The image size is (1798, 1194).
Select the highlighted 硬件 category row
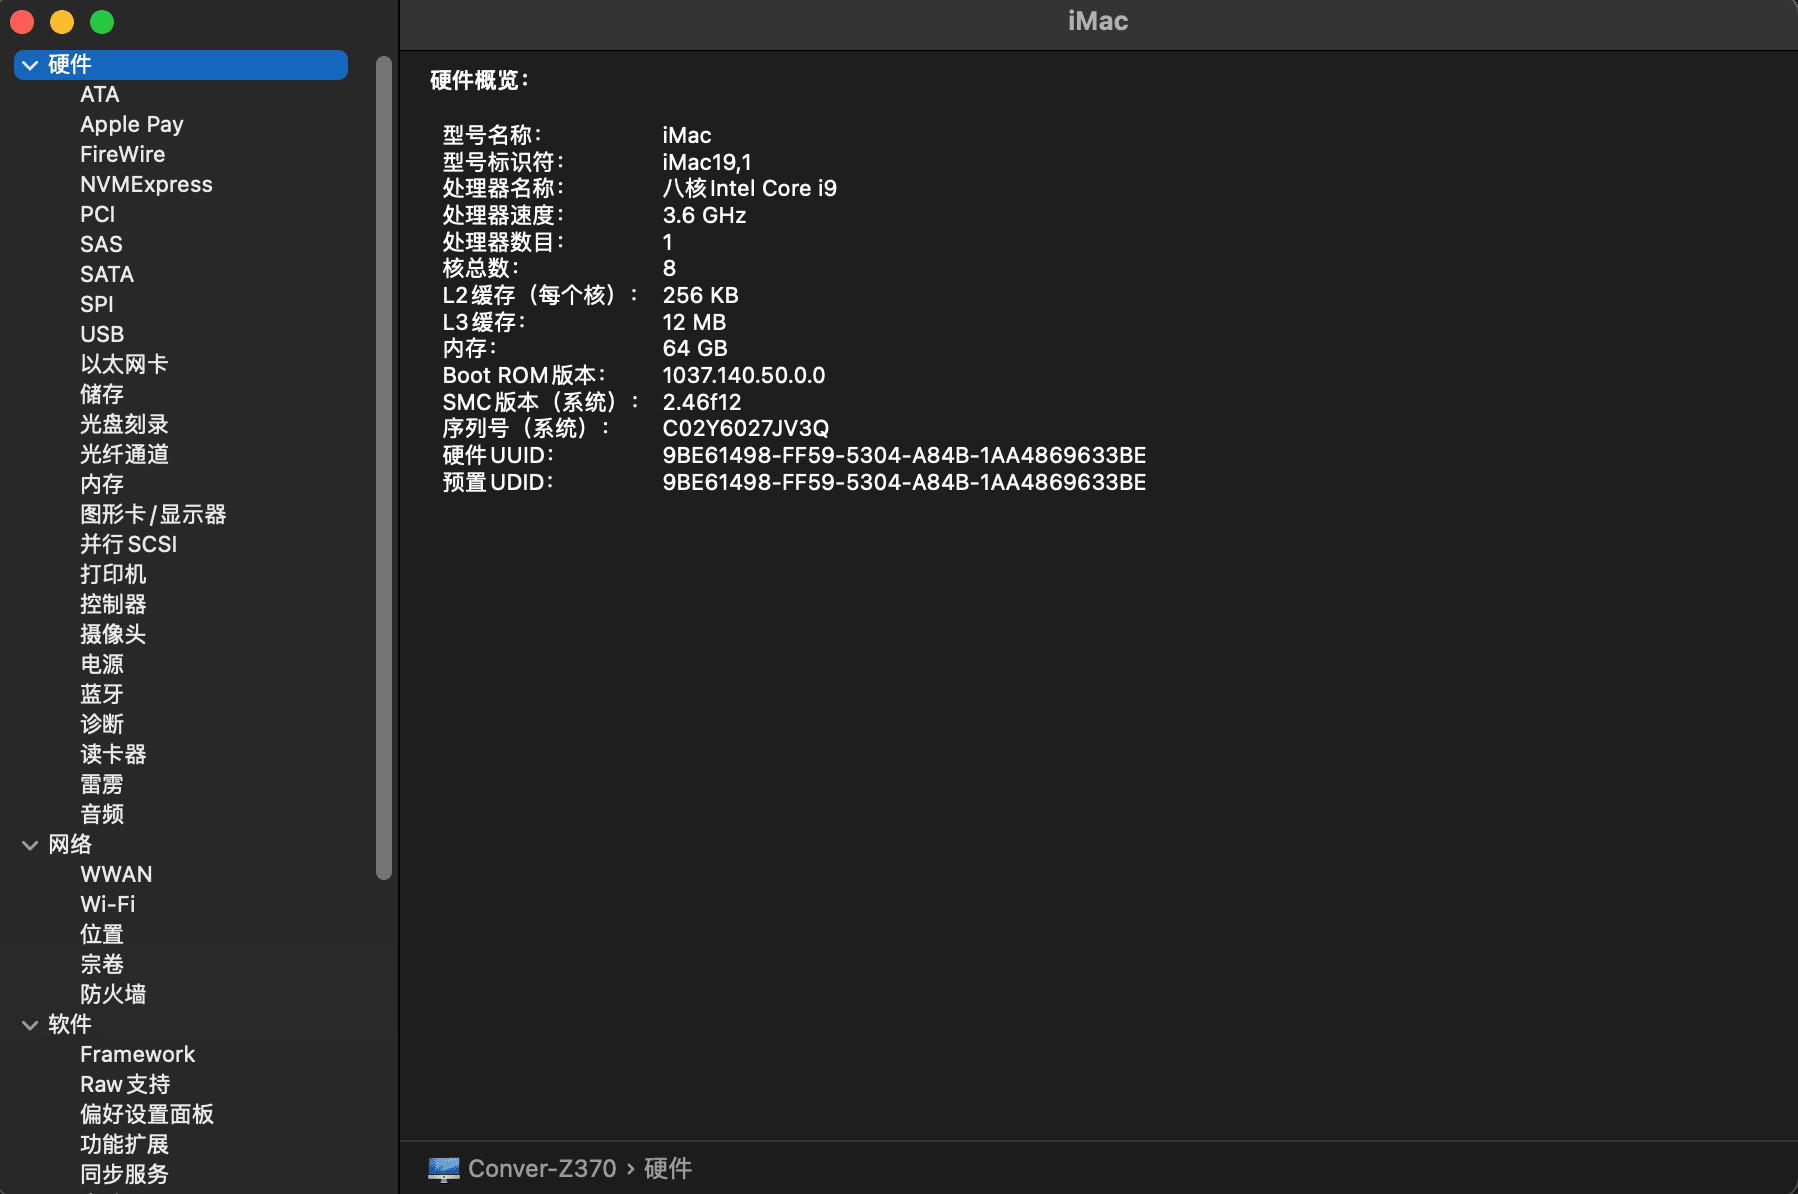pos(181,65)
